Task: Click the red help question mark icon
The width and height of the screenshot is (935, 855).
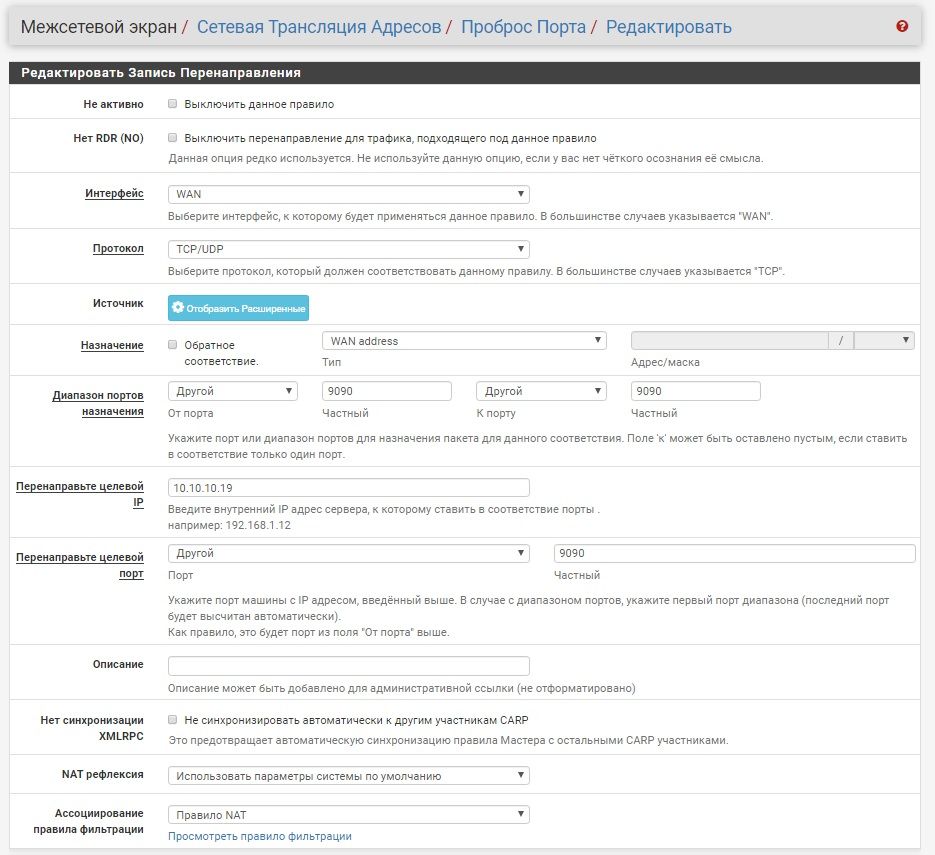Action: point(902,27)
